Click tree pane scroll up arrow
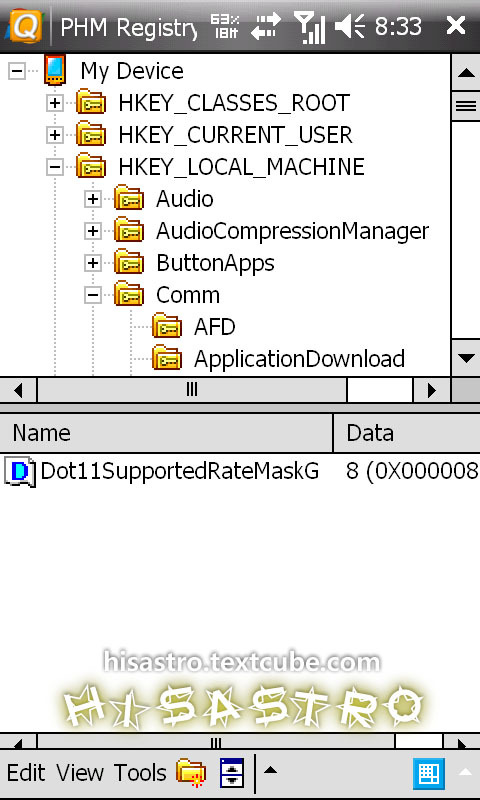Viewport: 480px width, 800px height. [x=466, y=72]
